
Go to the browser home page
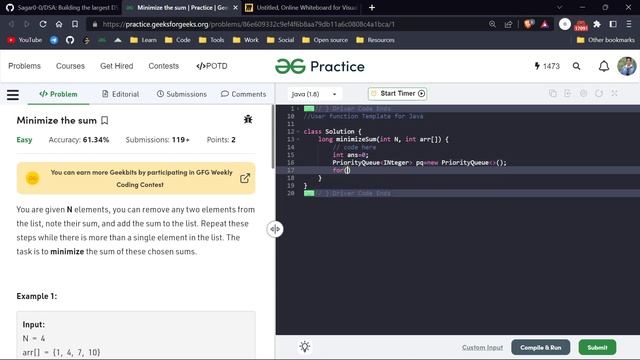59,24
